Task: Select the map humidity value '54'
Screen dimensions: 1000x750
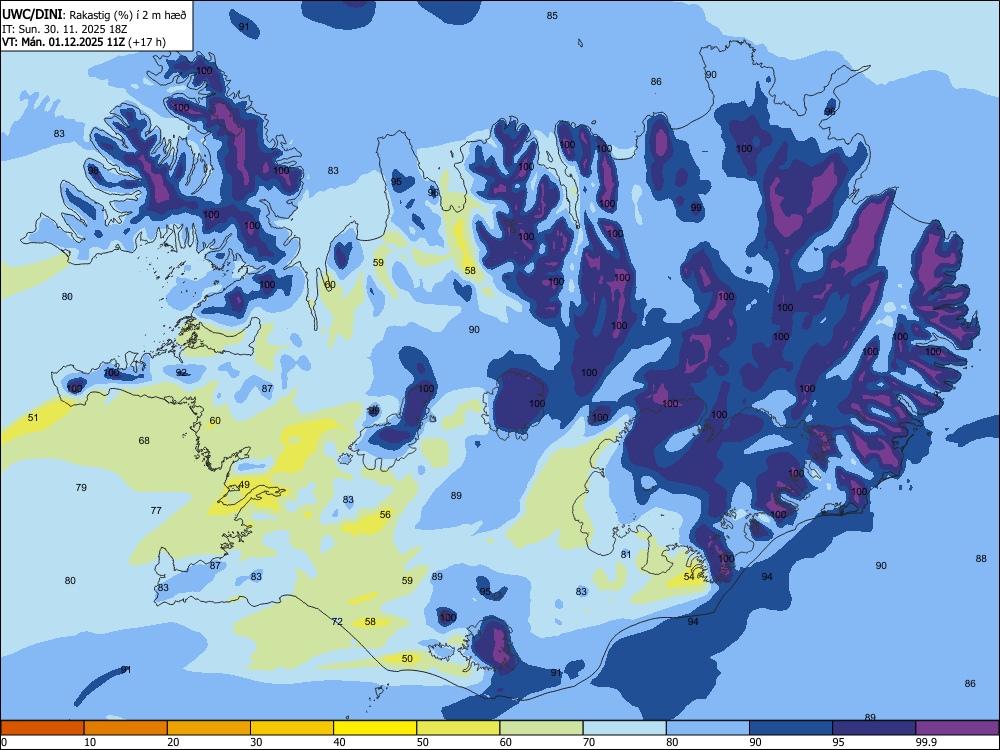Action: 689,577
